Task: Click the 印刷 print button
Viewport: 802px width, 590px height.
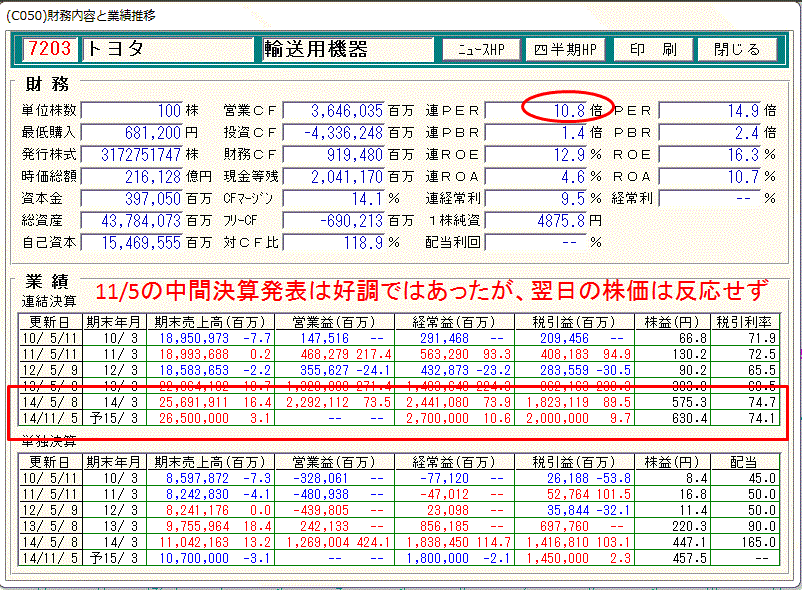Action: pyautogui.click(x=653, y=50)
